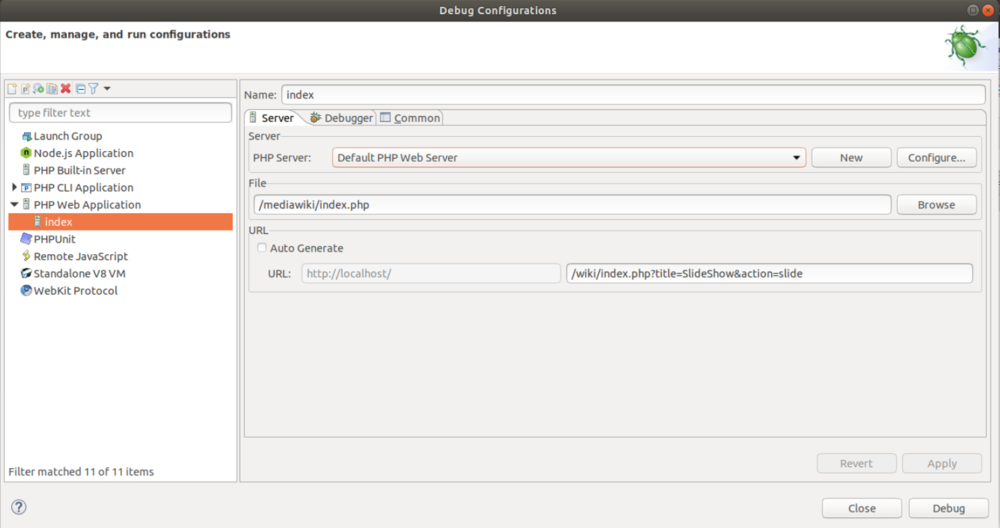Select WebKit Protocol entry
1000x528 pixels.
click(x=75, y=291)
